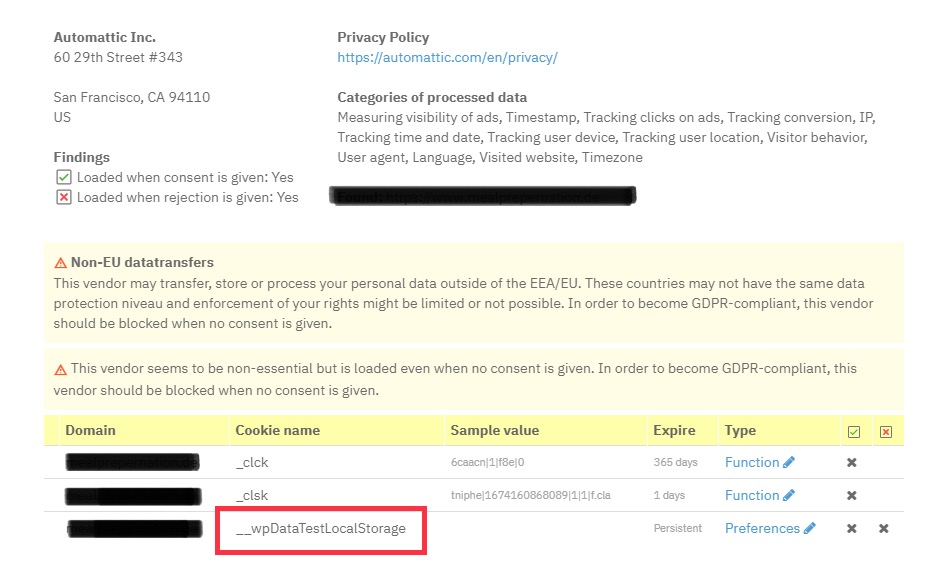
Task: Click the 1 days expire value
Action: click(670, 495)
